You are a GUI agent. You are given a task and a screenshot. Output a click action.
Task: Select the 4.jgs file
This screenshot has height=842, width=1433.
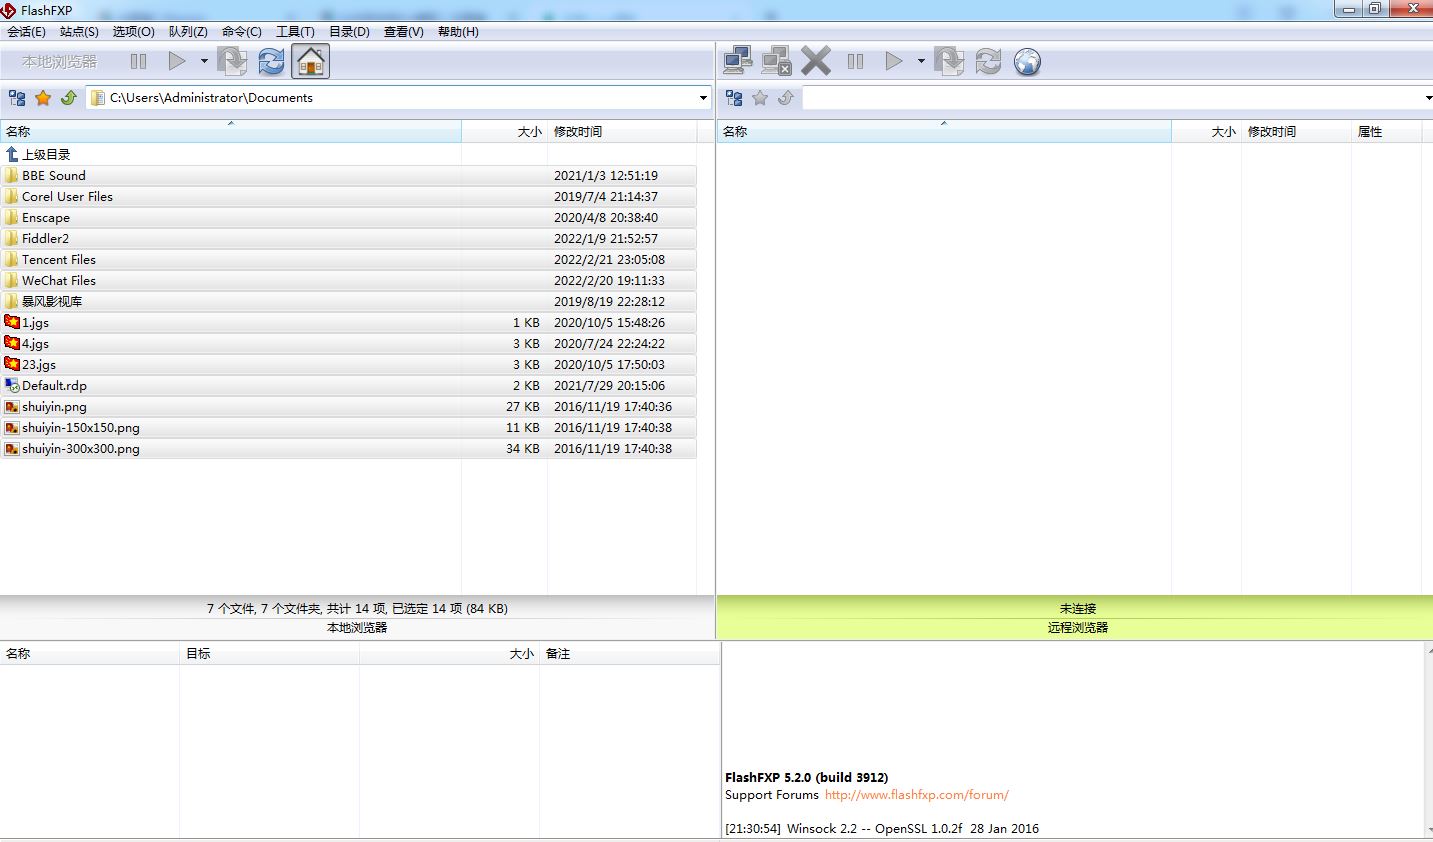coord(348,344)
